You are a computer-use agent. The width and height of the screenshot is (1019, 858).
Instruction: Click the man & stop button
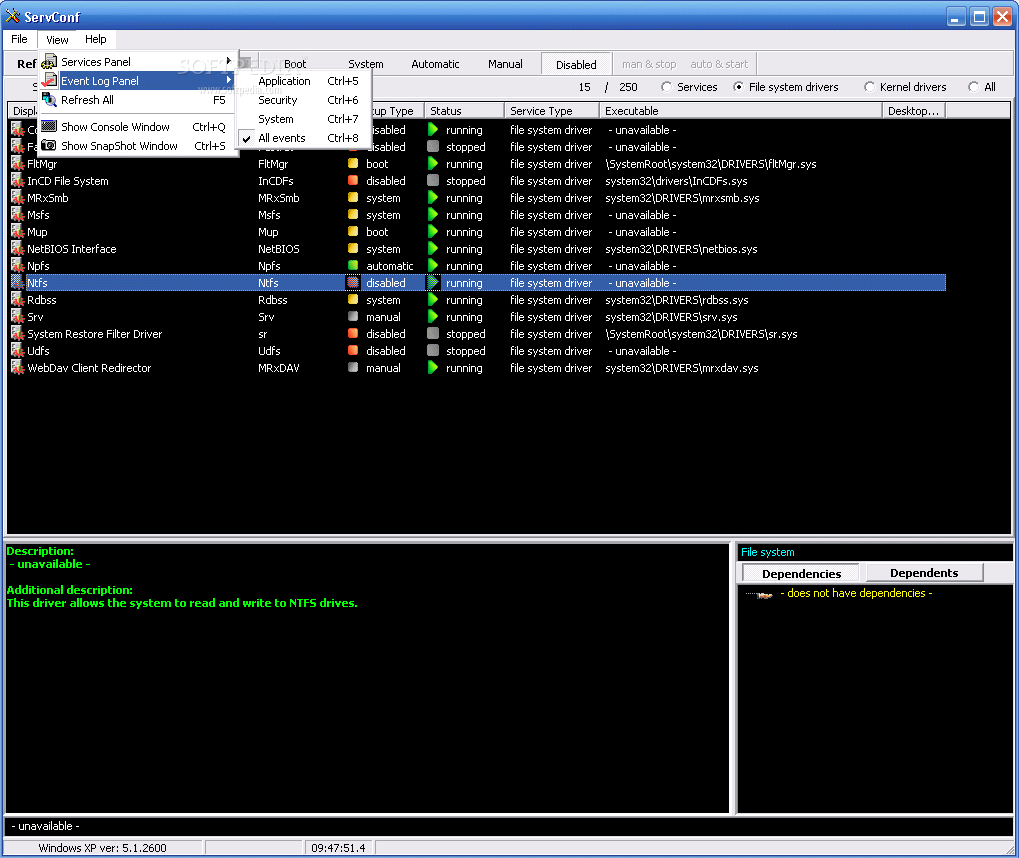point(649,64)
